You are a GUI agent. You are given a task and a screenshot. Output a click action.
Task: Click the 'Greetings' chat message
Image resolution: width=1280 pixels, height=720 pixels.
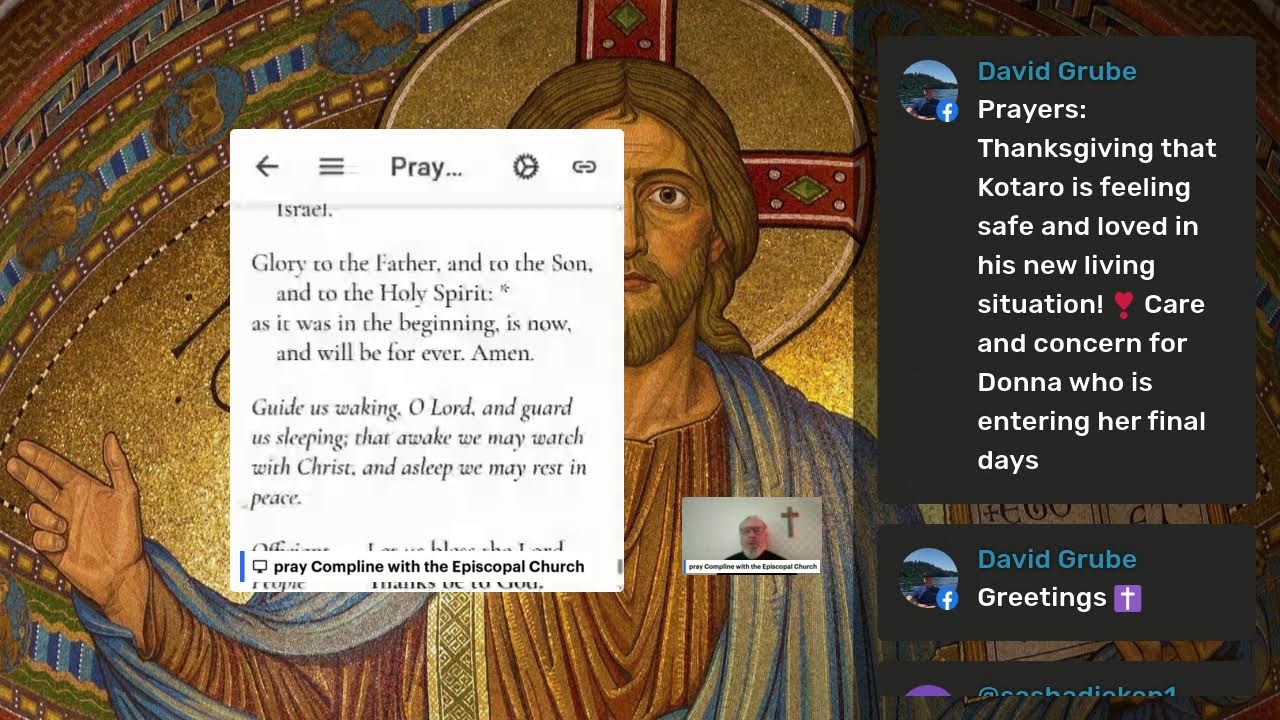(x=1042, y=598)
